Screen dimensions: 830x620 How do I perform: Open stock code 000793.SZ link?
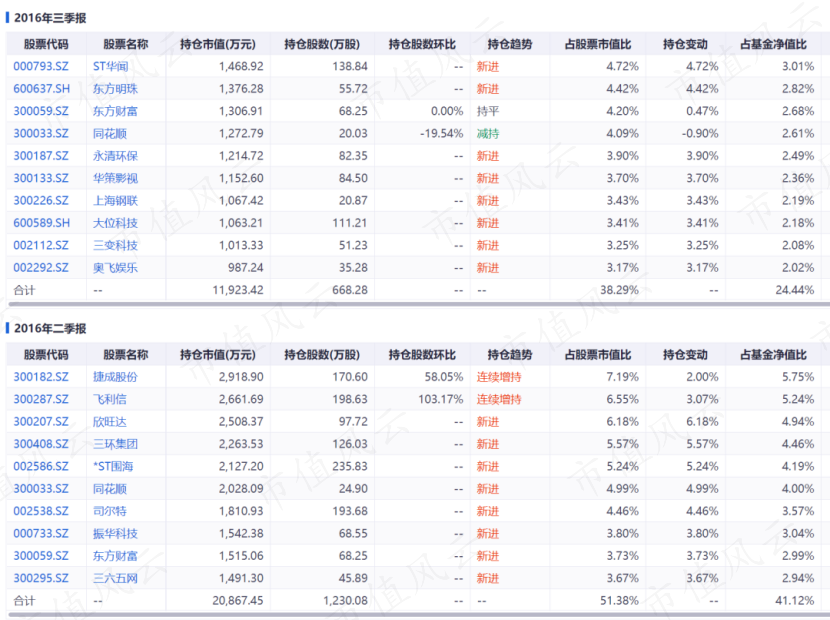(41, 66)
